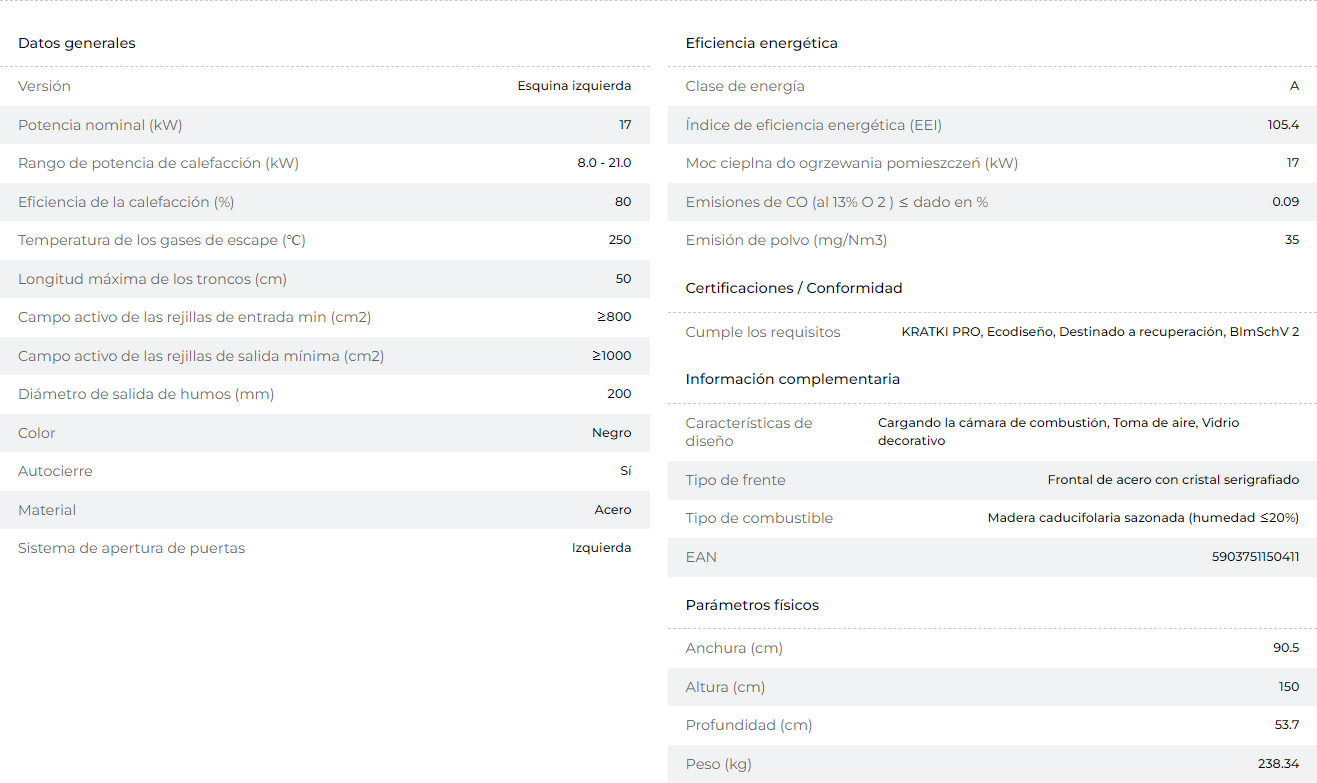
Task: Click the 'Color' value Negro
Action: pyautogui.click(x=611, y=433)
